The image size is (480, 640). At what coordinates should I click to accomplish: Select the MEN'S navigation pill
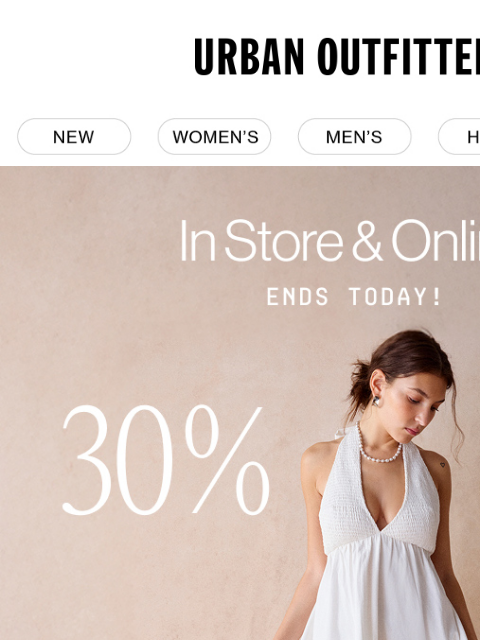tap(354, 137)
